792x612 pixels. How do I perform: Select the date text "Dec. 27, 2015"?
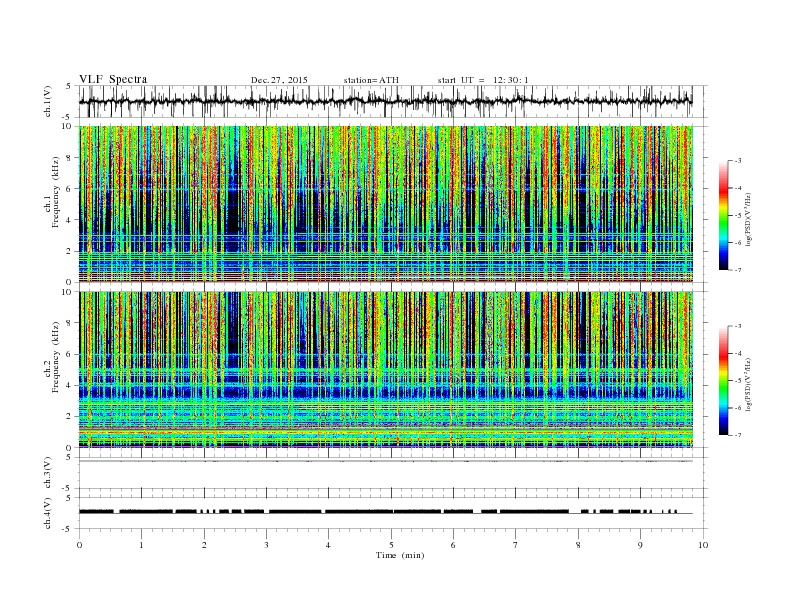[x=279, y=80]
